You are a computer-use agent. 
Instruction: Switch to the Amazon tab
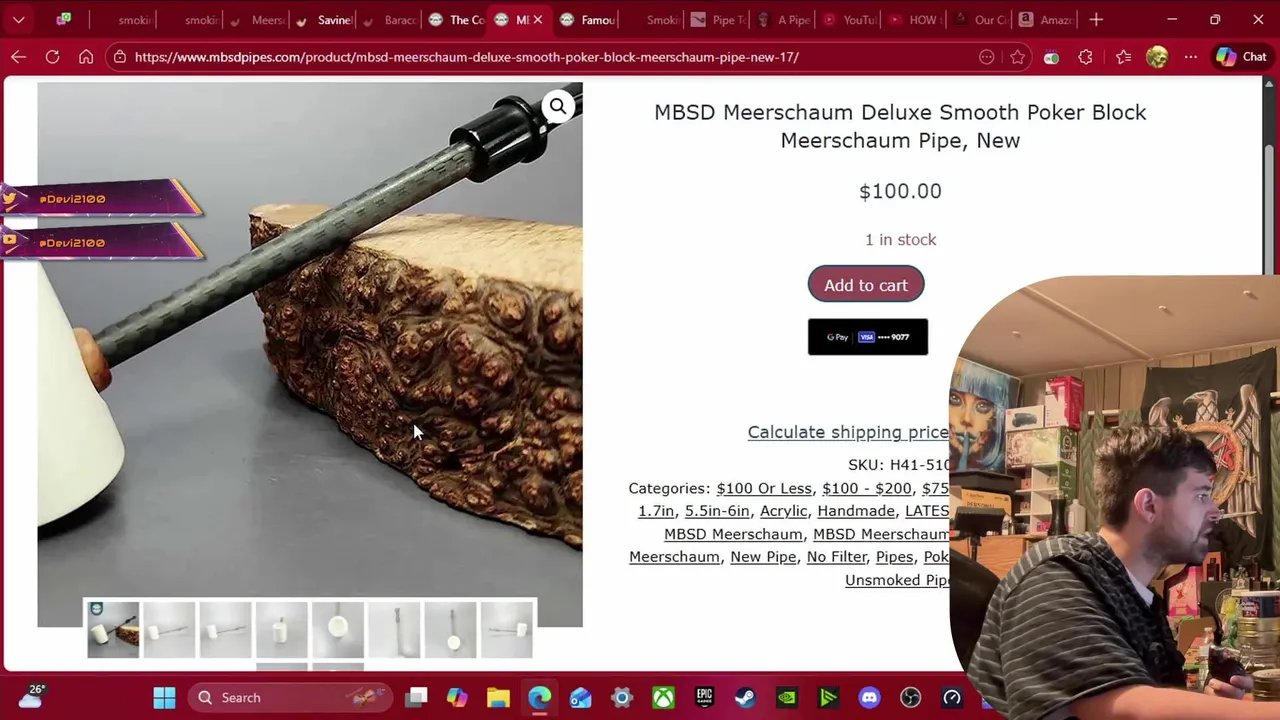(x=1045, y=20)
